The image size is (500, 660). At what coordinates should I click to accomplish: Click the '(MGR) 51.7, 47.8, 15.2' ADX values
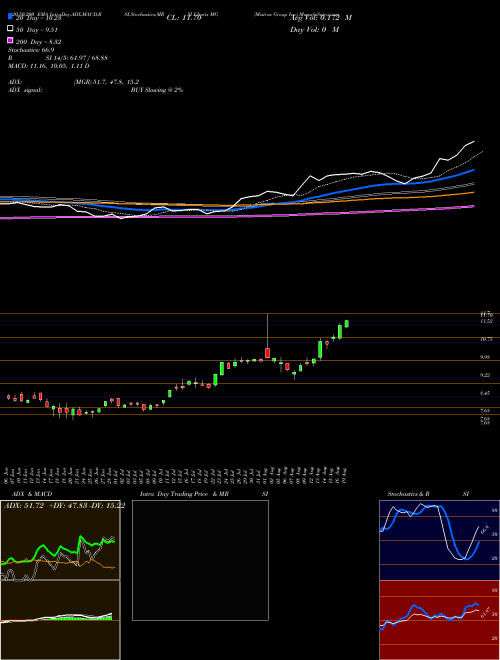coord(106,82)
